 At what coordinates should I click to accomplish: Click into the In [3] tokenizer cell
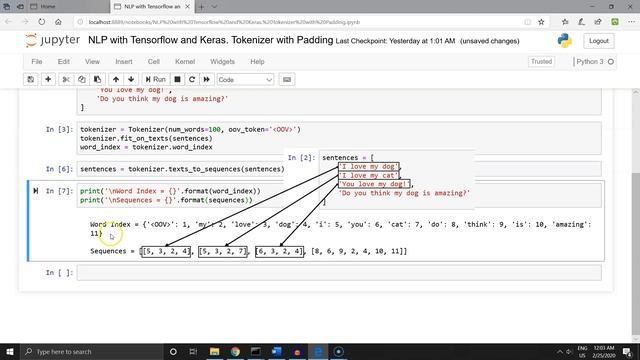click(339, 138)
